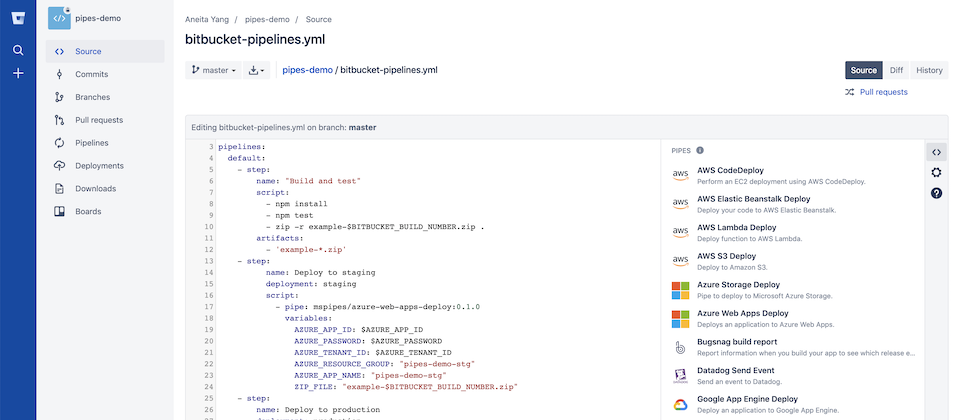Switch to the History view tab

point(929,70)
